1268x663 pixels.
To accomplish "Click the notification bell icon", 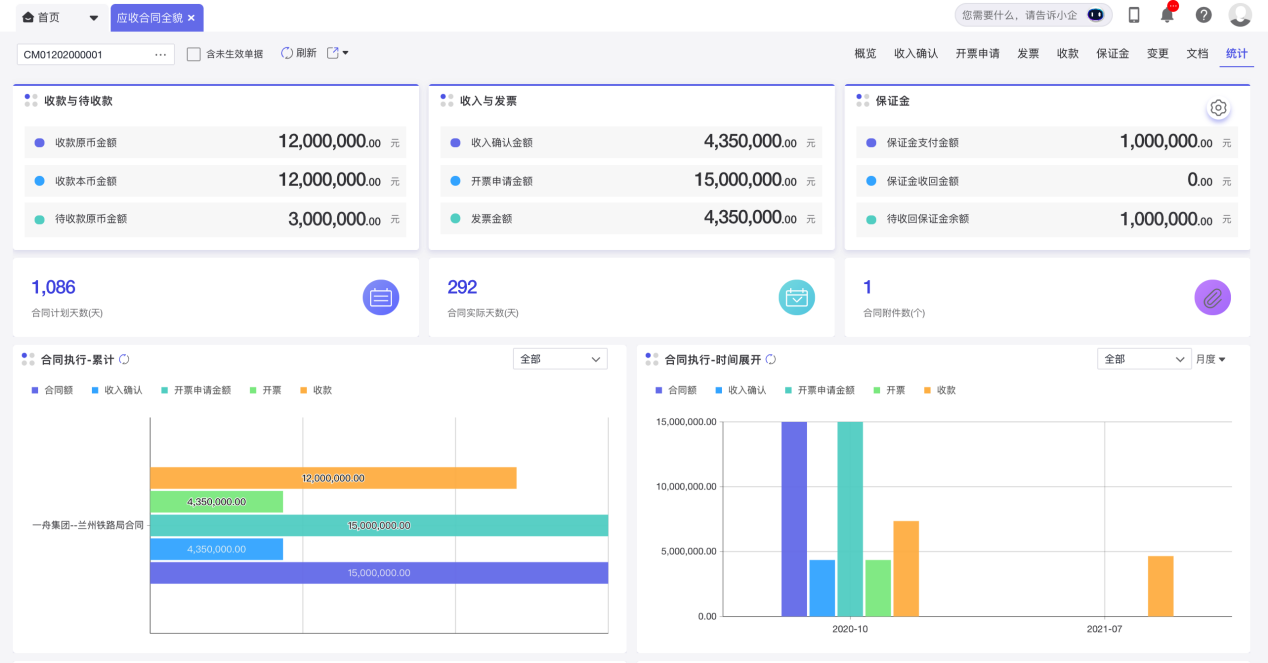I will (1167, 15).
